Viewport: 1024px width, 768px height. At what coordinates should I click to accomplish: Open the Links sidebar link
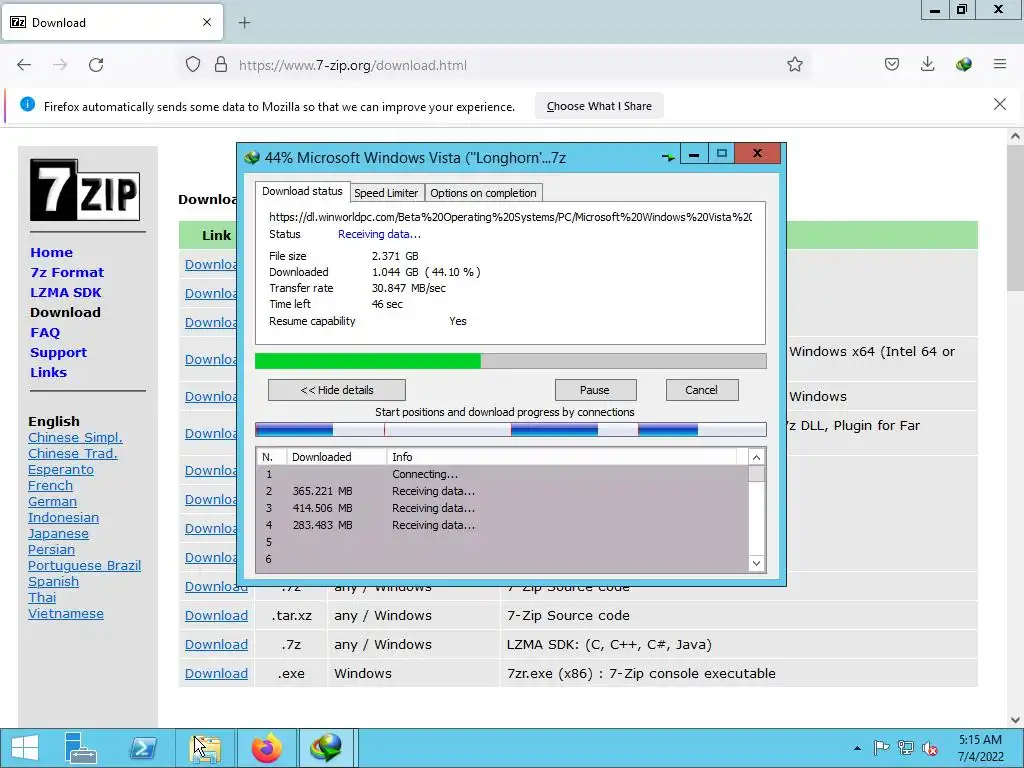(x=48, y=372)
